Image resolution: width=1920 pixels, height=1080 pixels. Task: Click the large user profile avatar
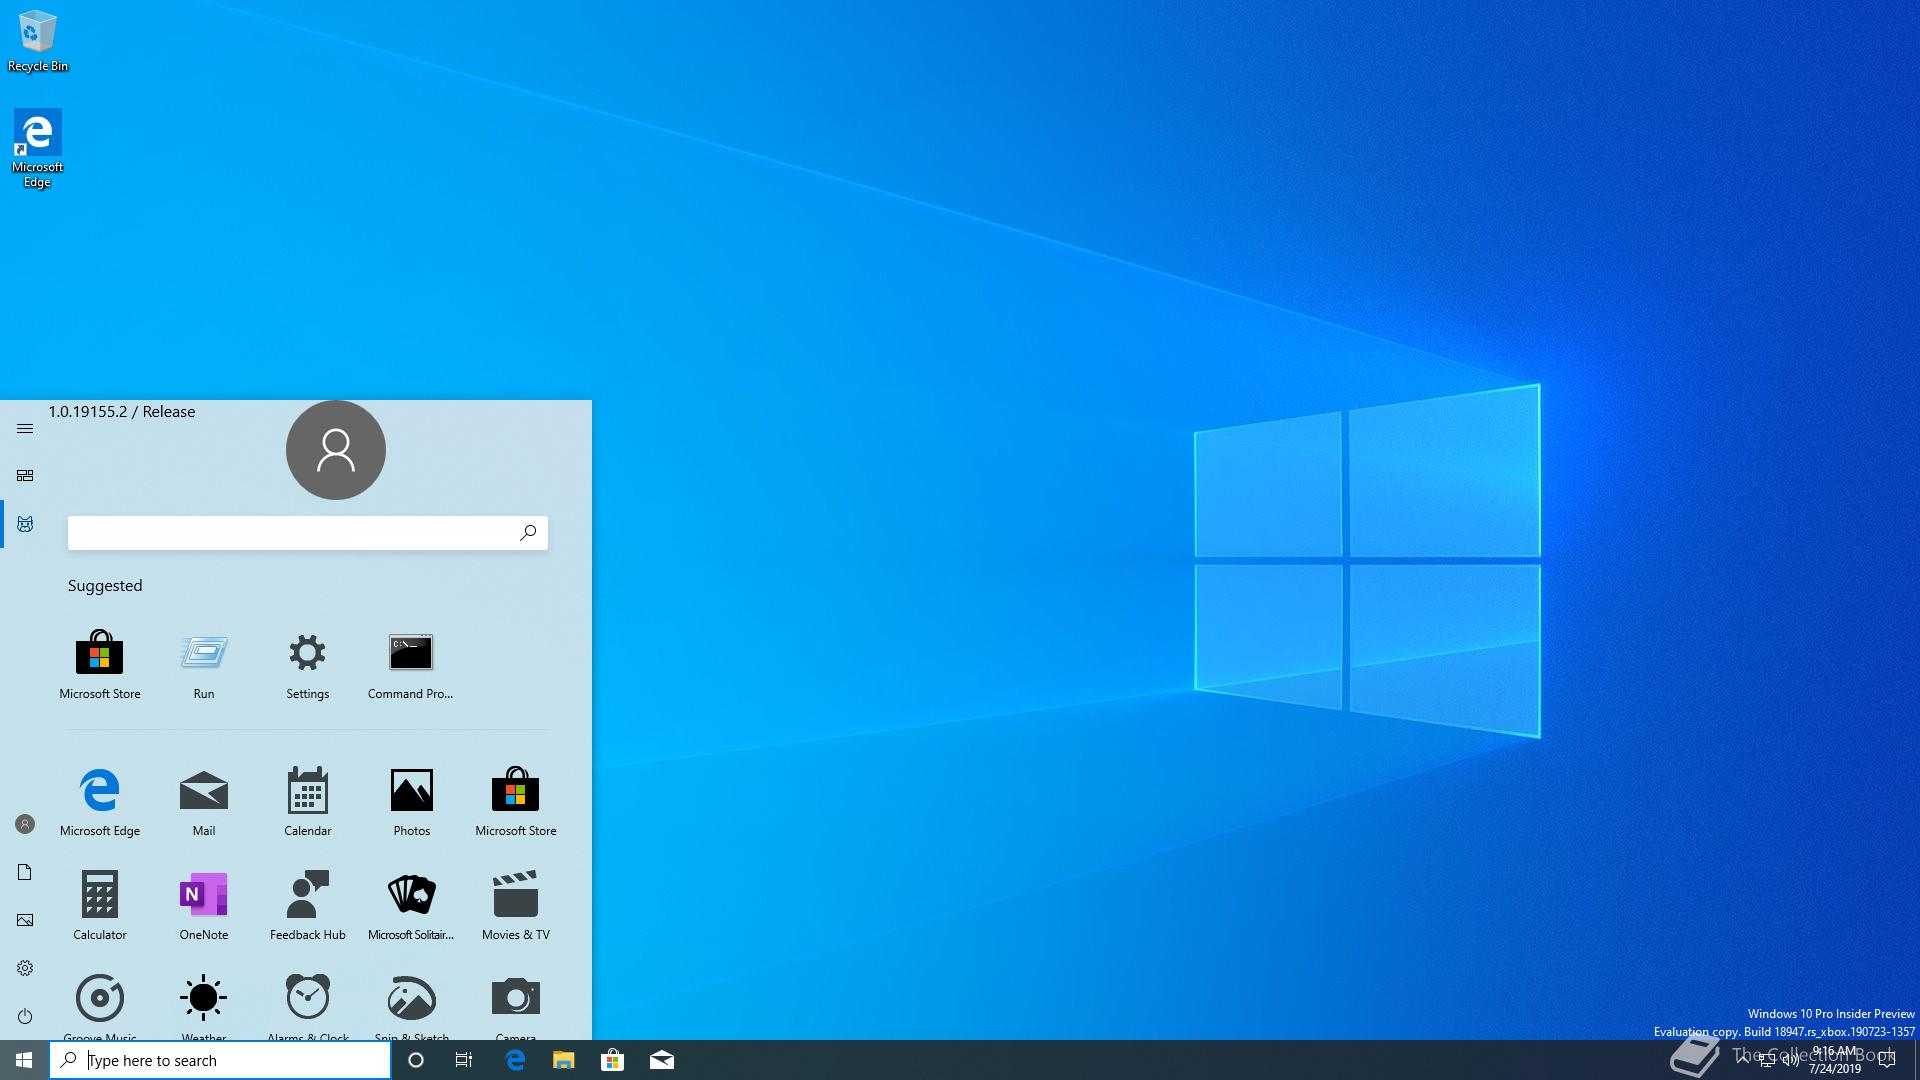point(336,450)
